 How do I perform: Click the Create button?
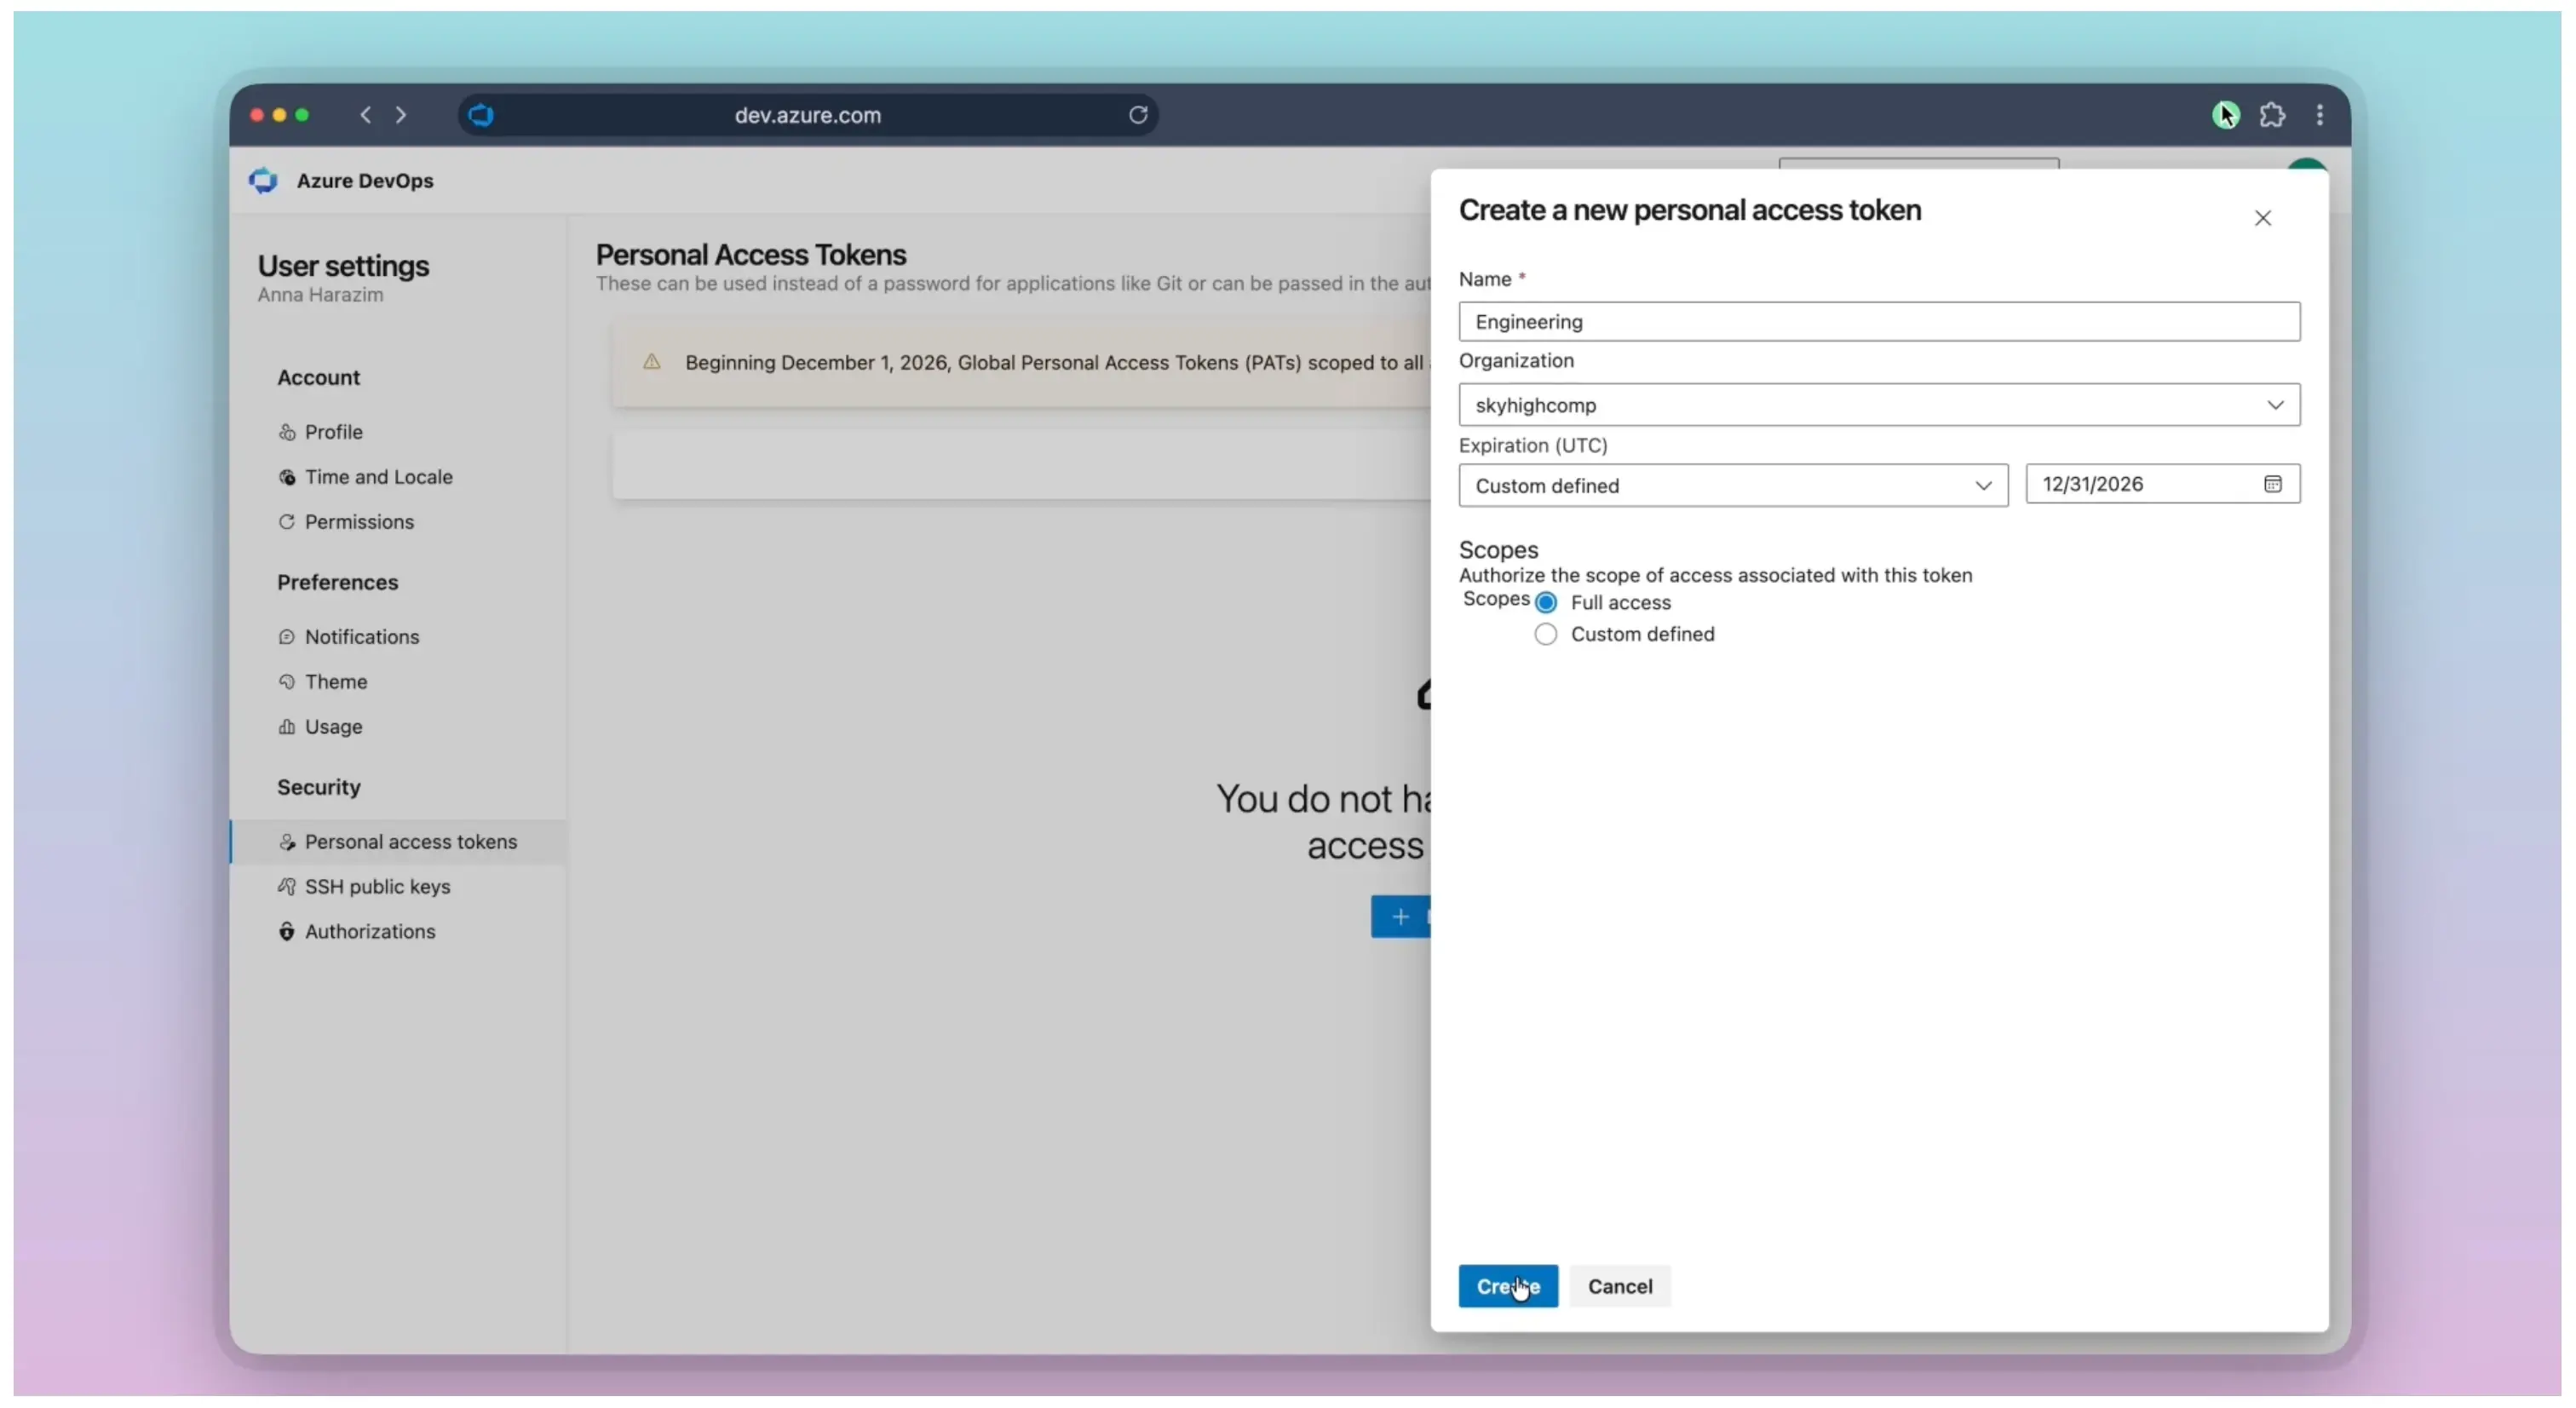pos(1508,1286)
